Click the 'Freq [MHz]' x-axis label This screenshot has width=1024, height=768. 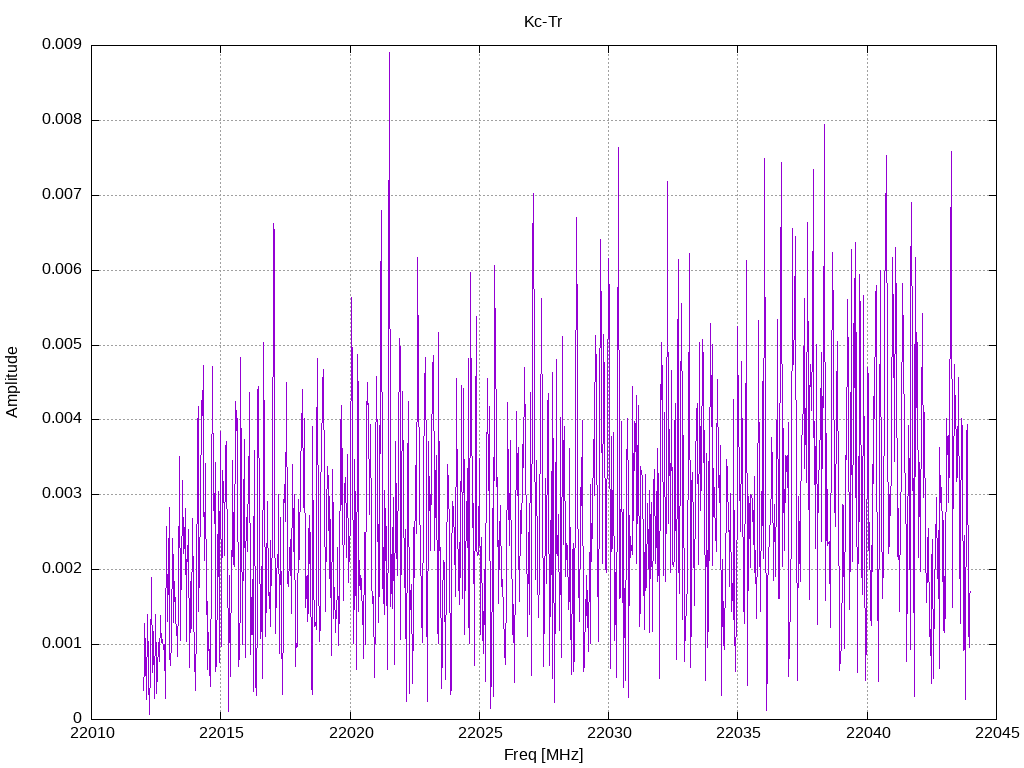[x=543, y=755]
